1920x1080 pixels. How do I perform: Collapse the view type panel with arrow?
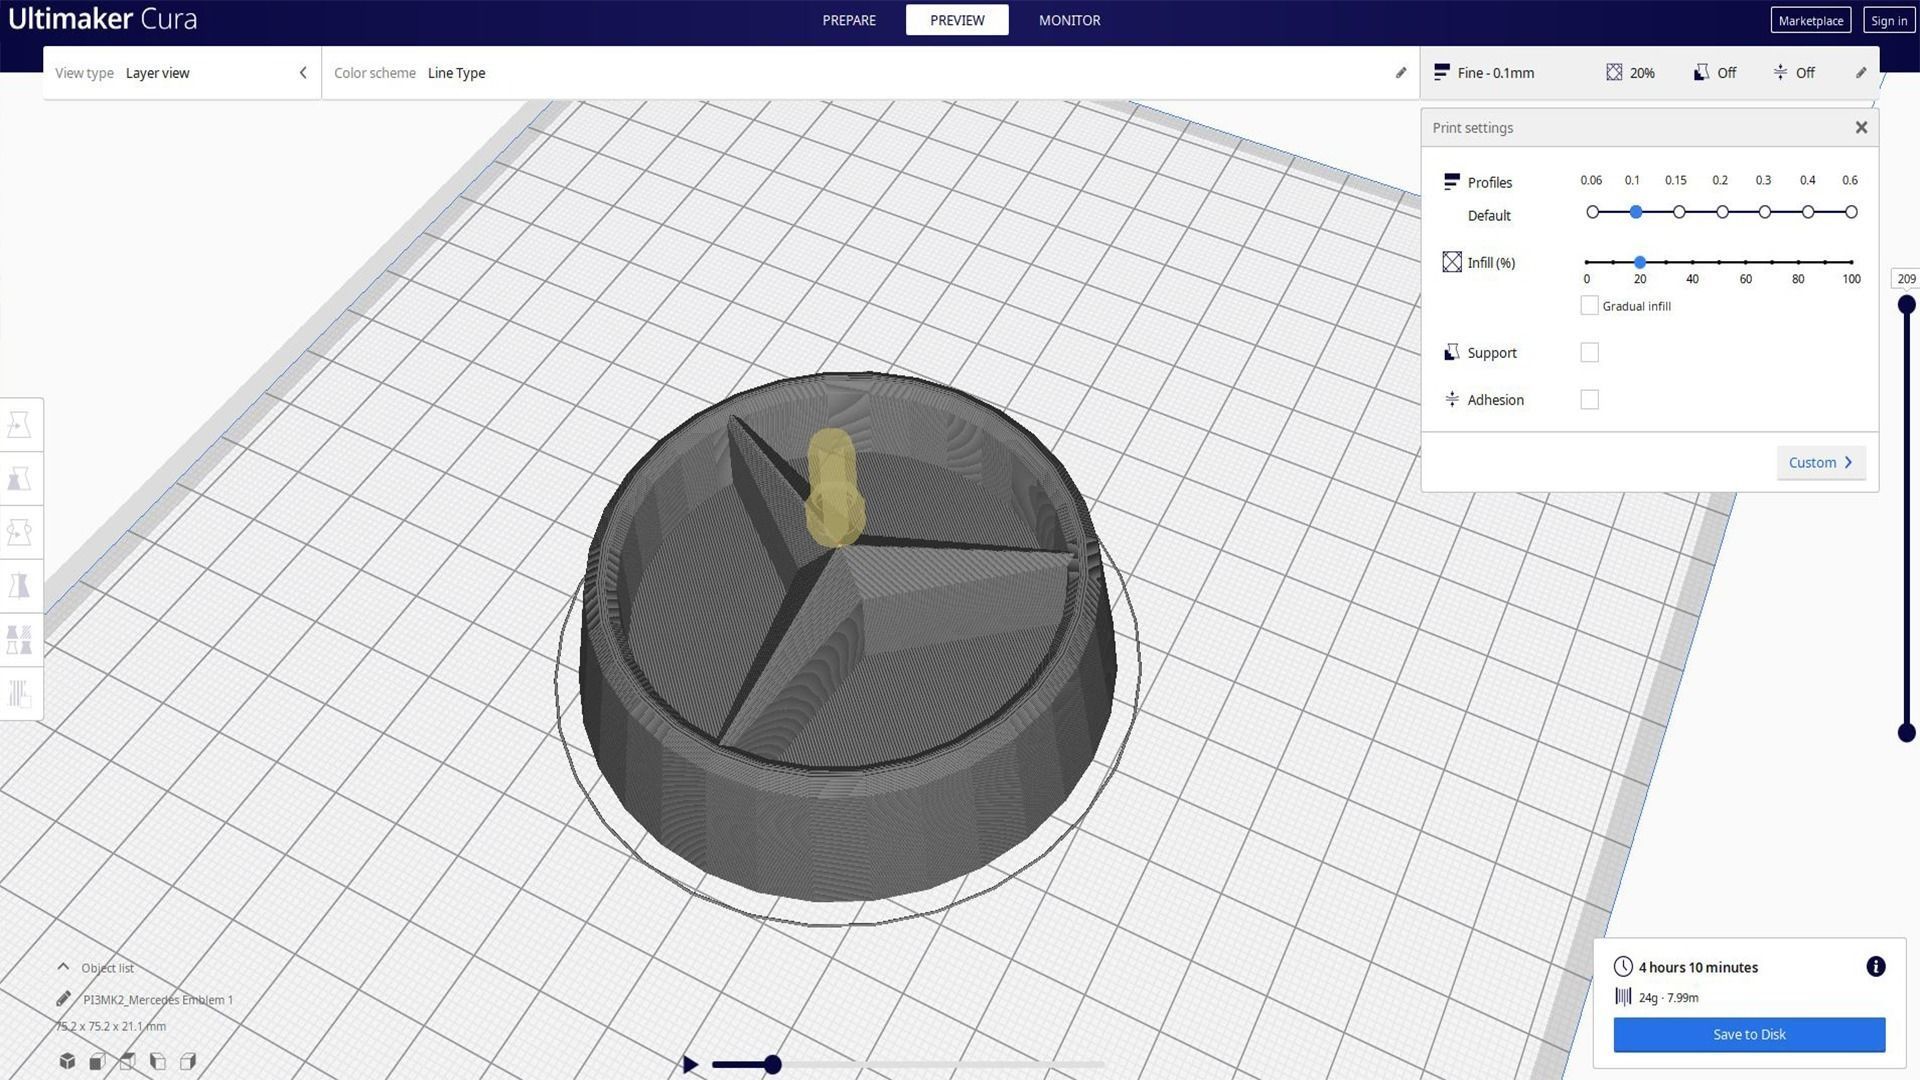[303, 73]
